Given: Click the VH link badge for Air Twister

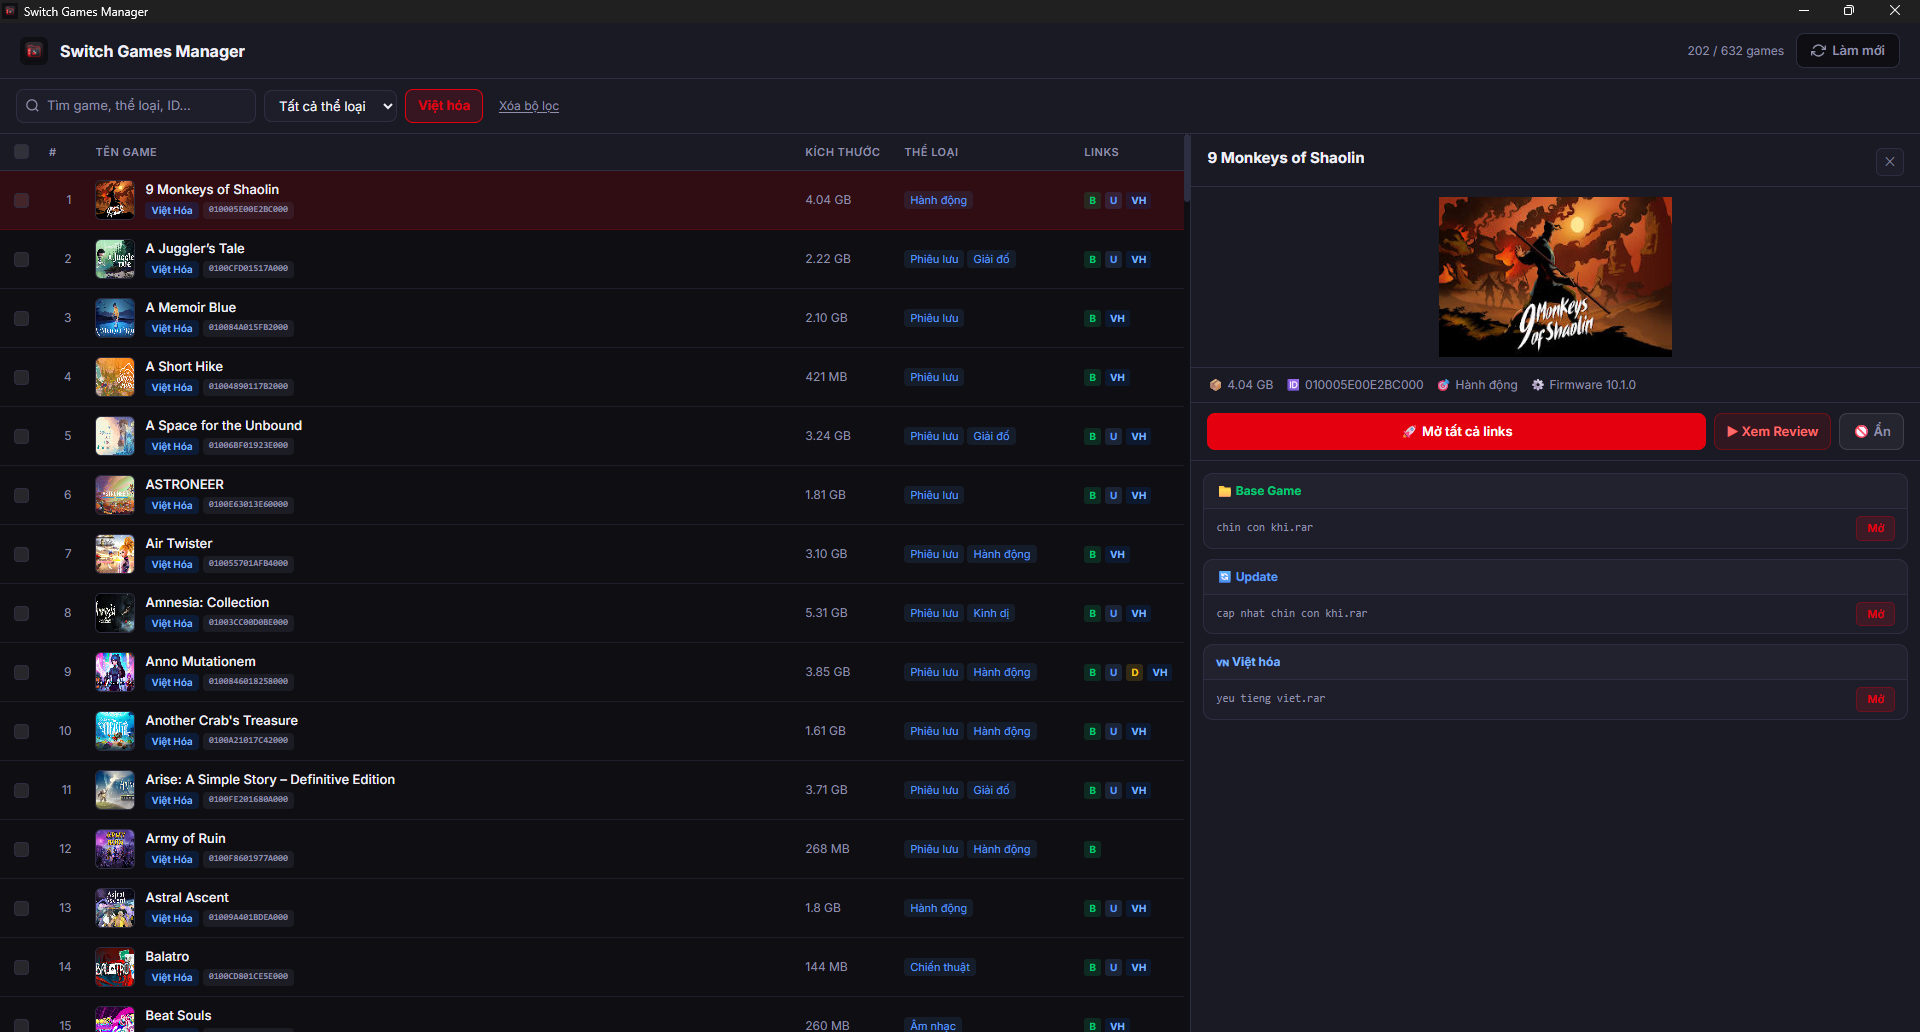Looking at the screenshot, I should click(1117, 555).
